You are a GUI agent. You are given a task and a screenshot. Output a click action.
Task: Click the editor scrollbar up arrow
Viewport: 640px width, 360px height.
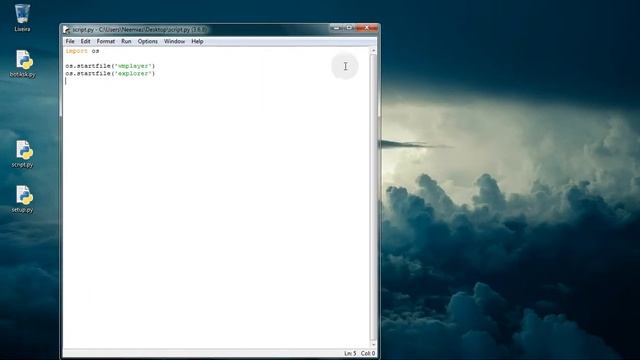pyautogui.click(x=373, y=51)
